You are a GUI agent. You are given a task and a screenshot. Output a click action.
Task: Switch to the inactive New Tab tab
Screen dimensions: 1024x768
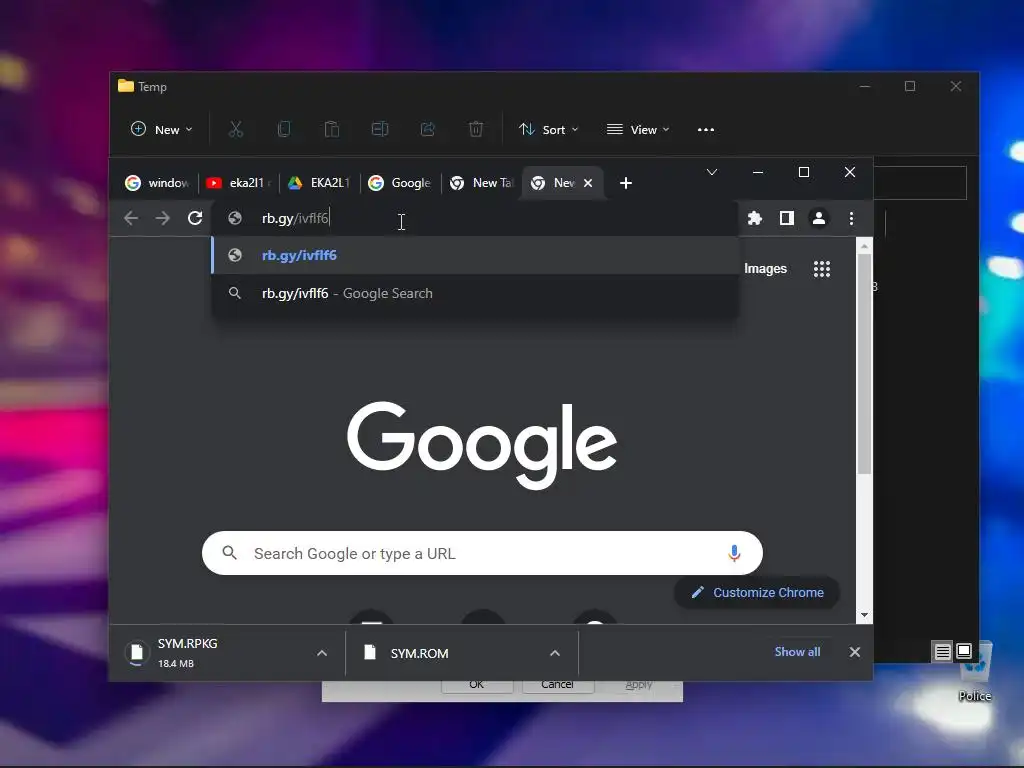[482, 183]
